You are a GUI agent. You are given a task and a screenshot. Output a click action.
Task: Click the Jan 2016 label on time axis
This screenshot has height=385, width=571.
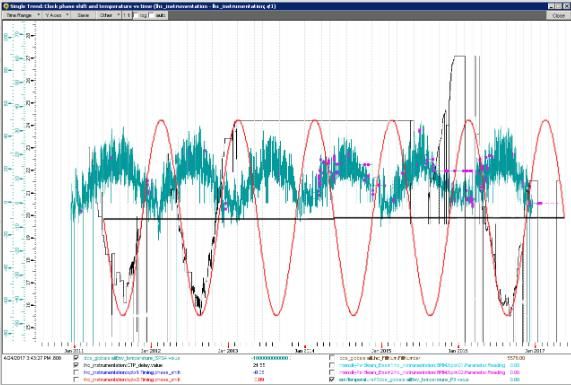(458, 351)
